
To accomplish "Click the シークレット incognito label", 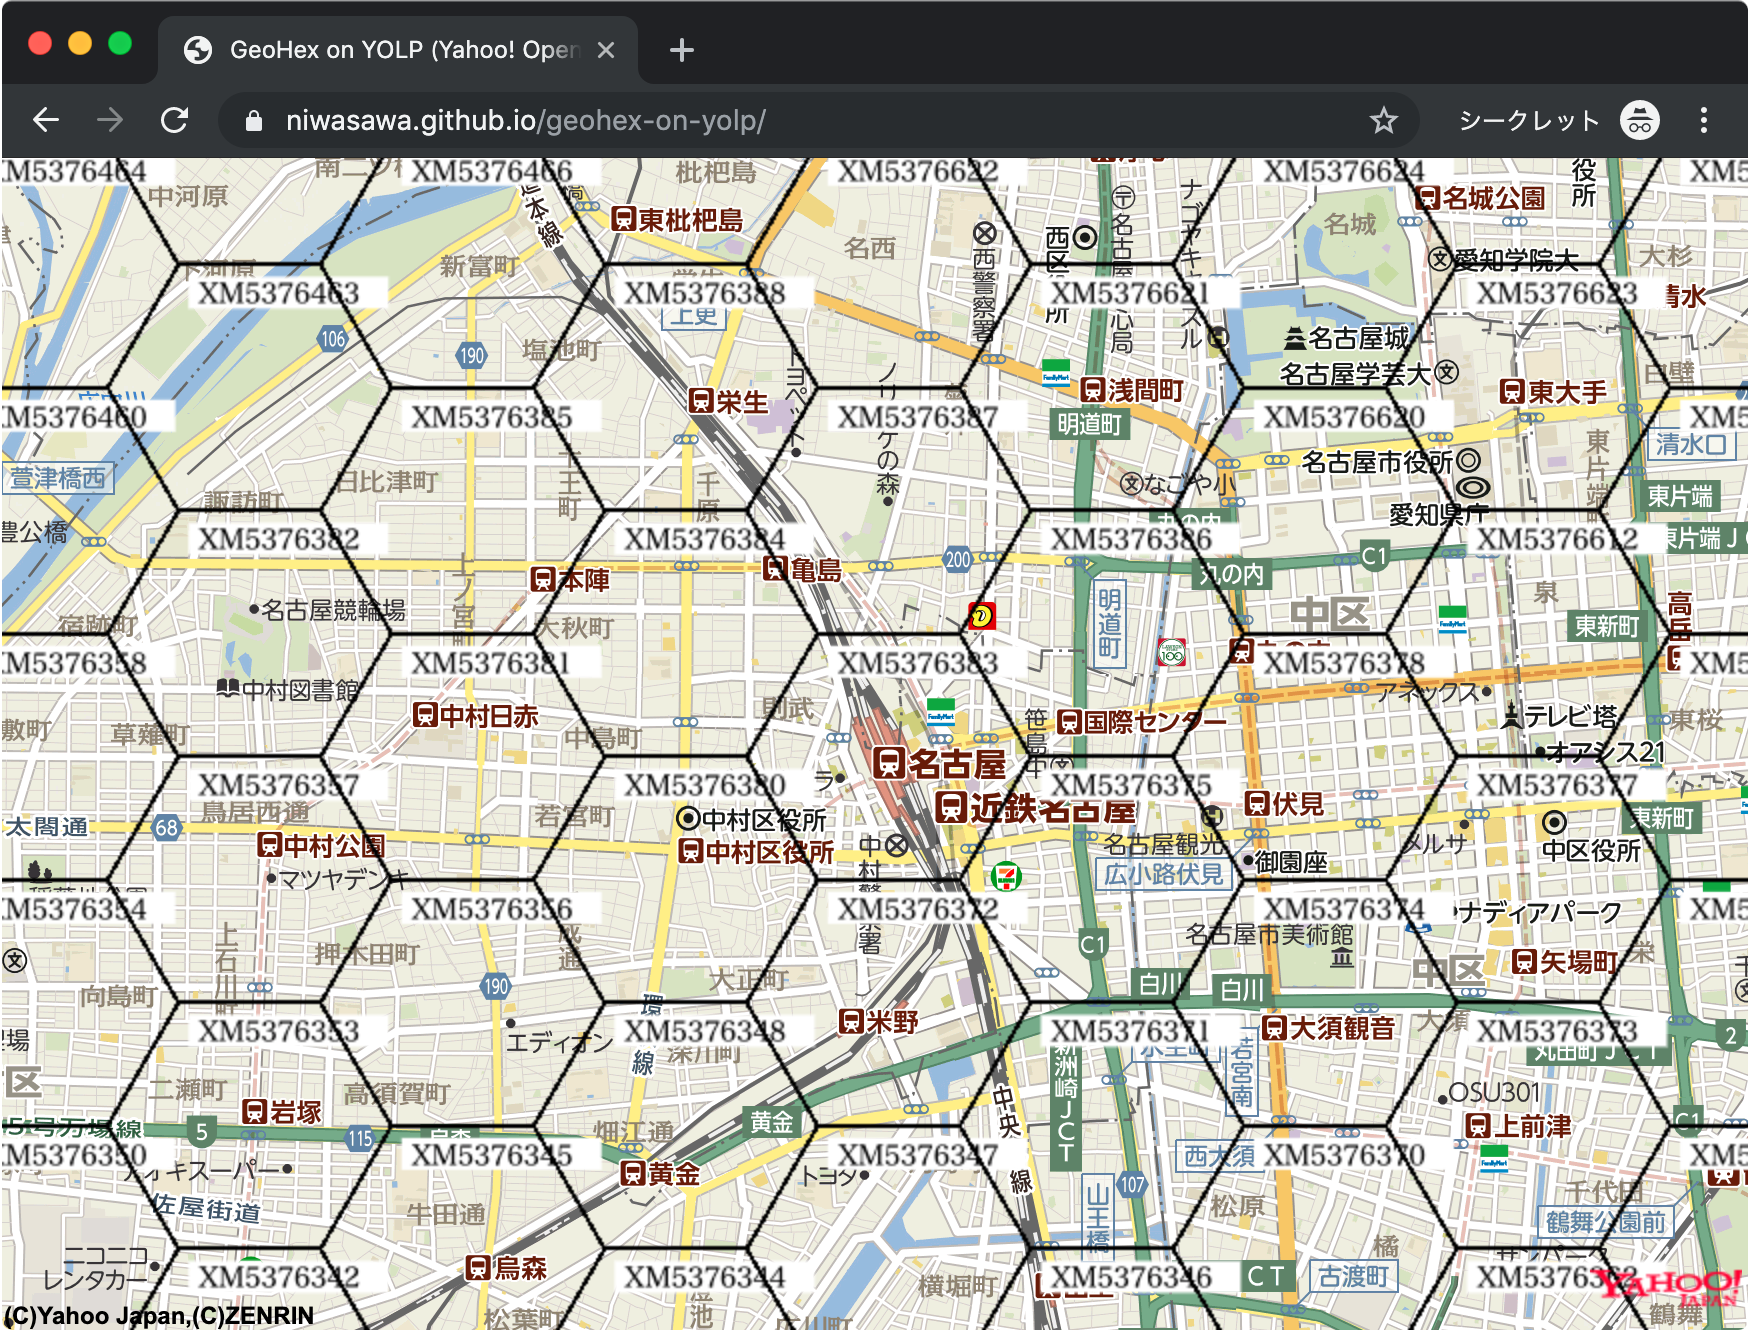I will 1530,121.
